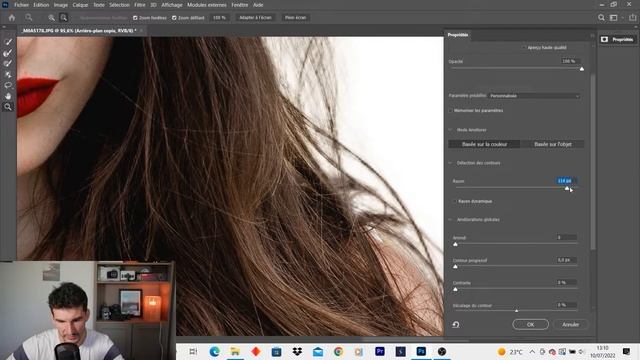
Task: Click the Contour progressif slider track
Action: [x=516, y=266]
